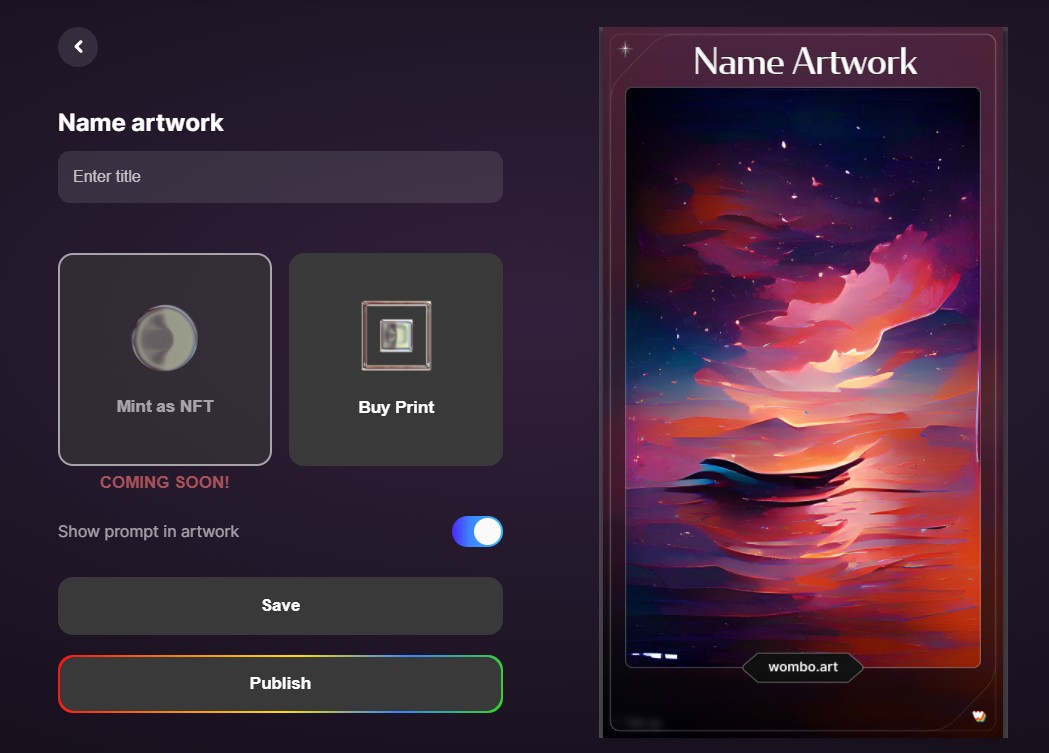Click the "Name Artwork" title on the card

[805, 62]
